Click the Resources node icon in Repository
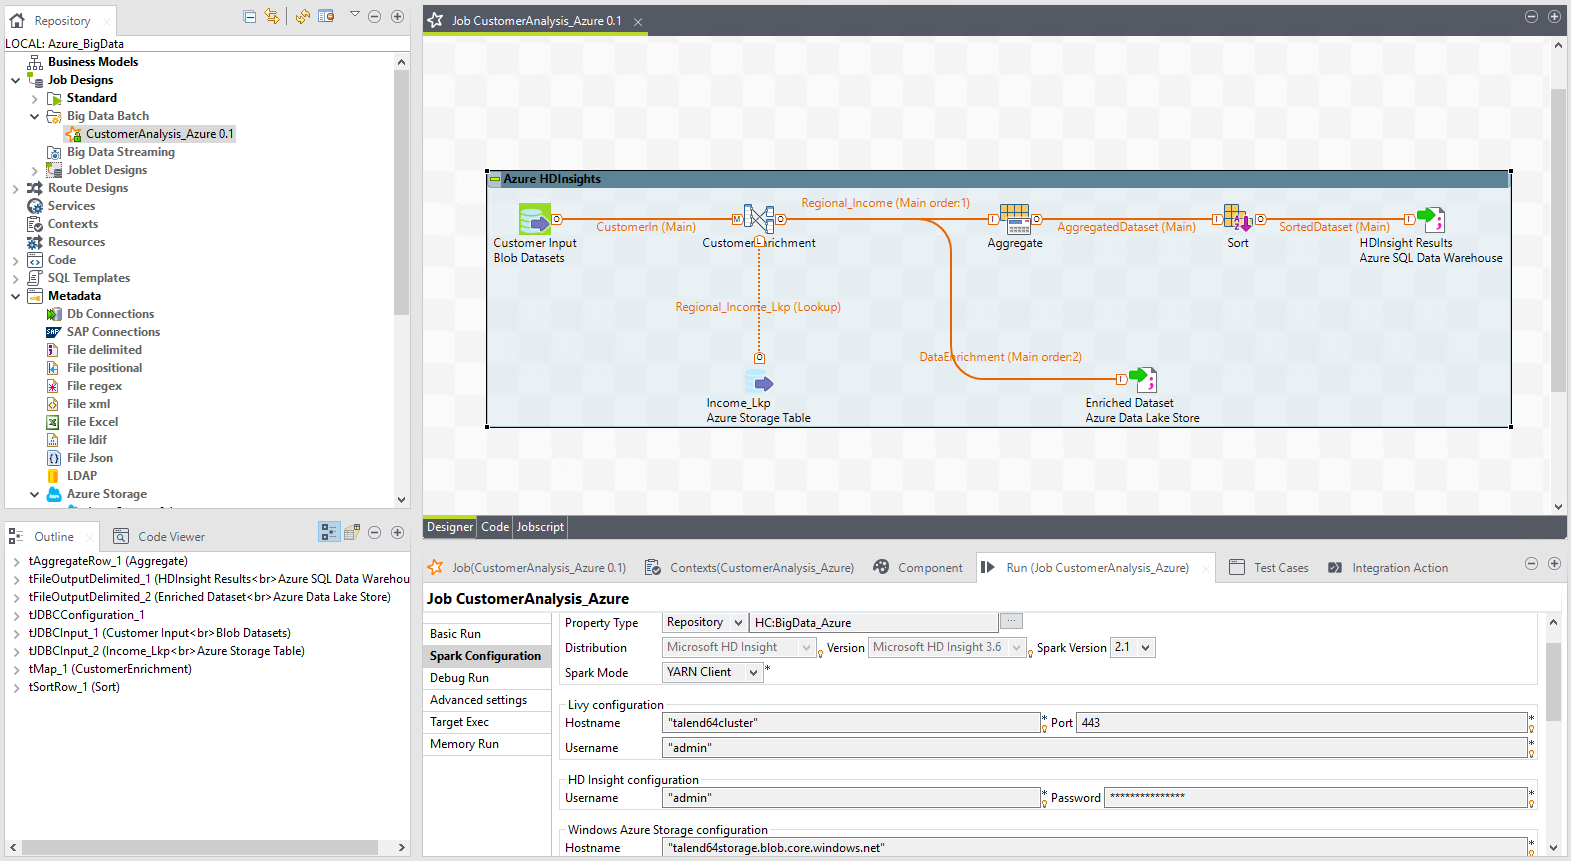1571x861 pixels. (x=35, y=242)
